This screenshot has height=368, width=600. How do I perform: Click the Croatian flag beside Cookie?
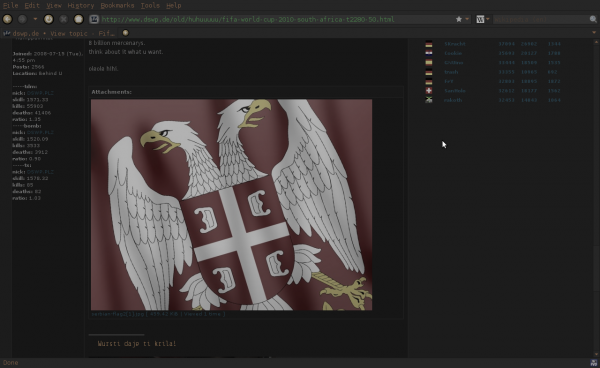[x=429, y=53]
